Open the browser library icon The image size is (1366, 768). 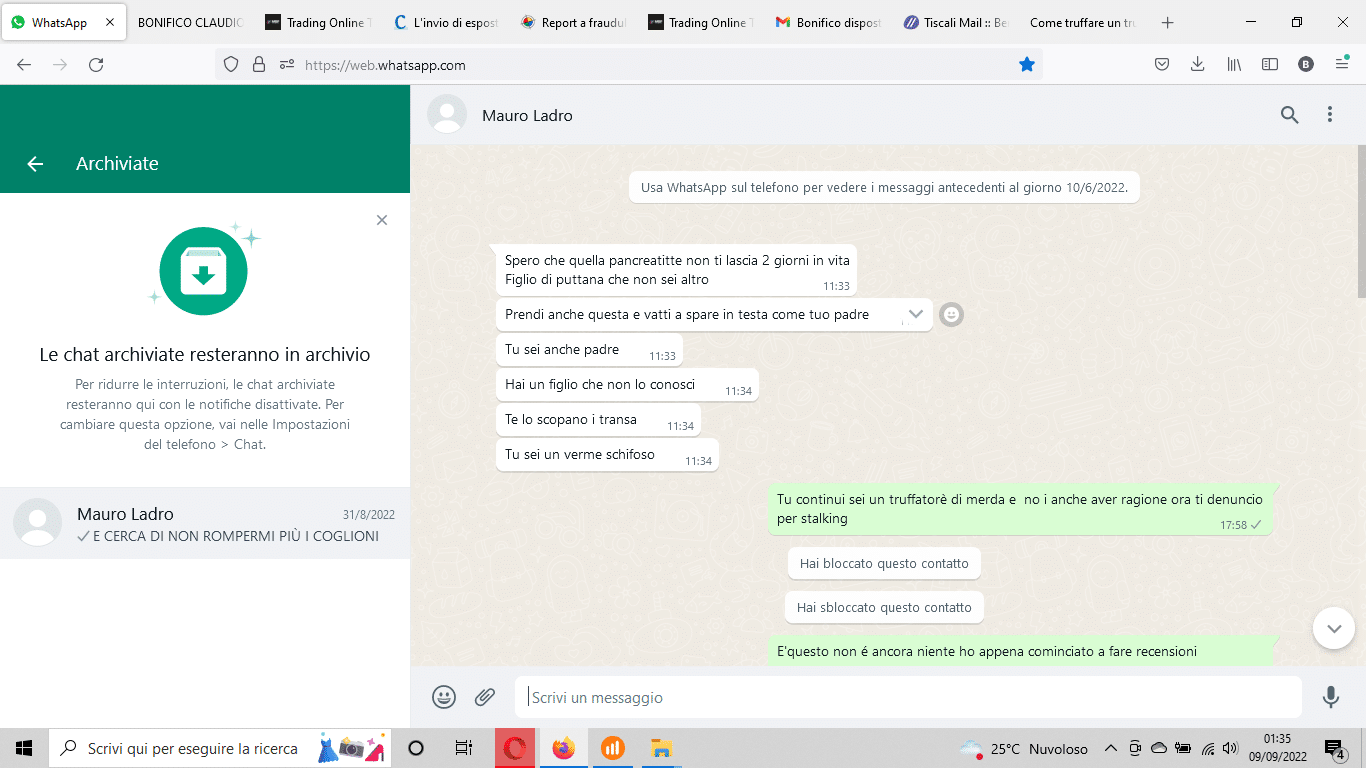pyautogui.click(x=1234, y=65)
